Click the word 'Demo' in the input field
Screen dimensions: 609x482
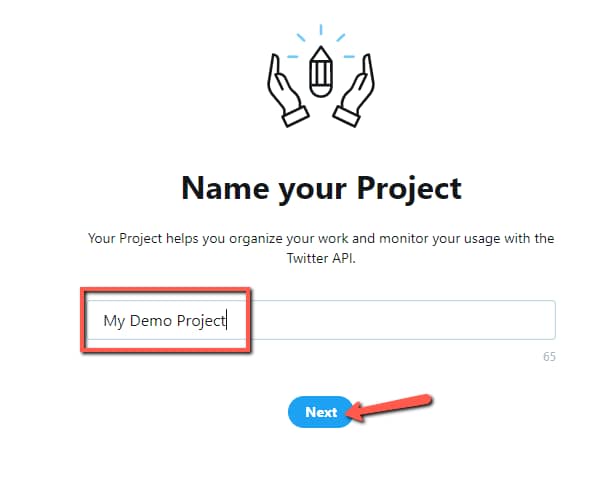pyautogui.click(x=151, y=320)
